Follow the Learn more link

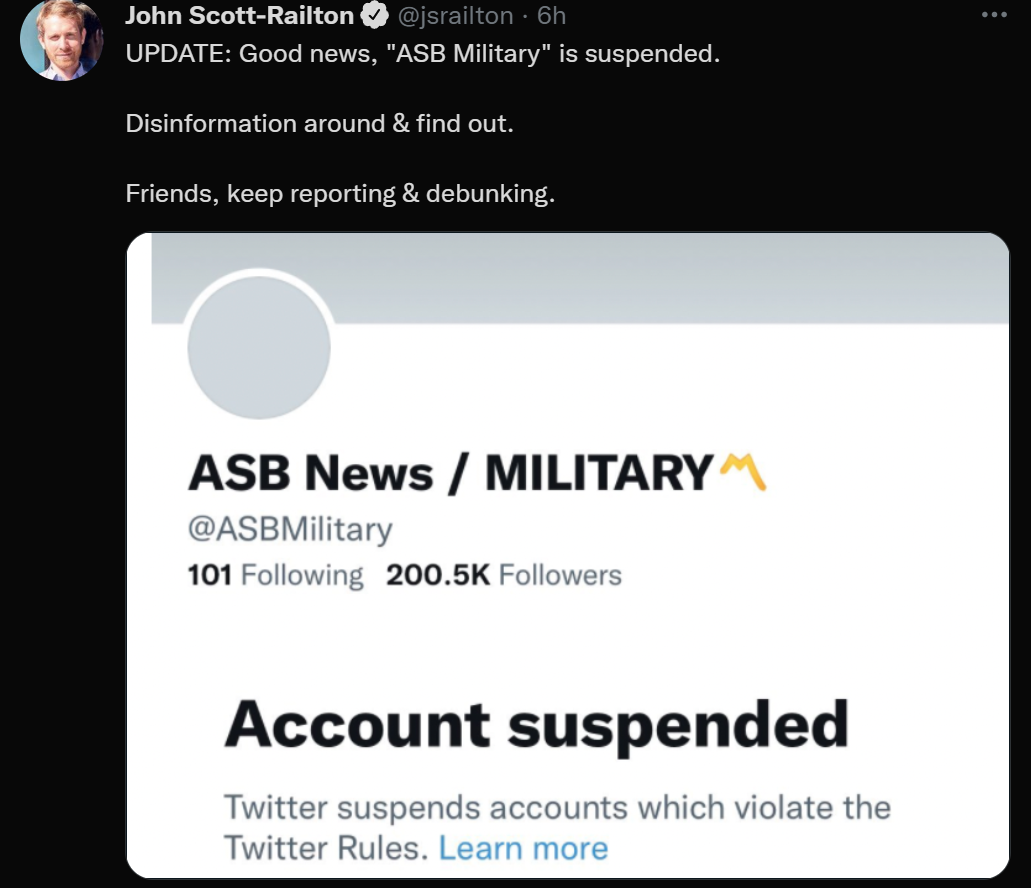523,848
